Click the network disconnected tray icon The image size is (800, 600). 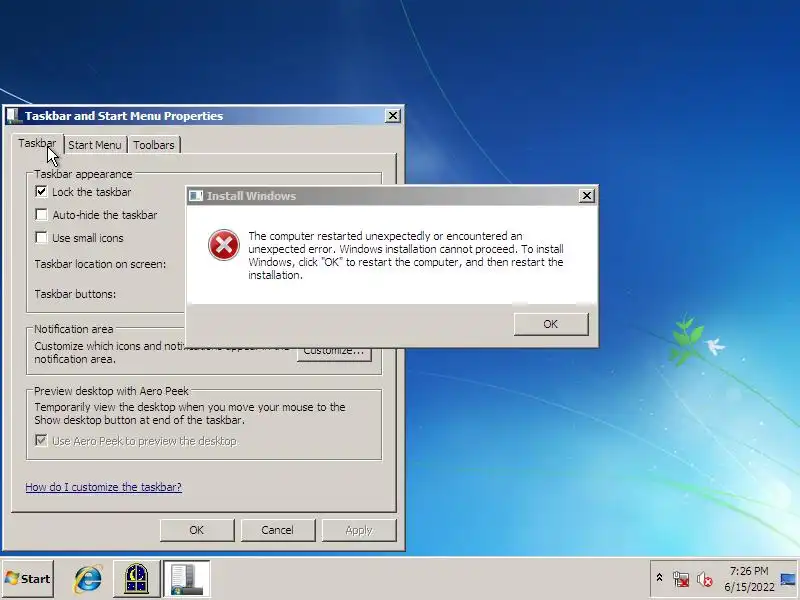pyautogui.click(x=681, y=579)
